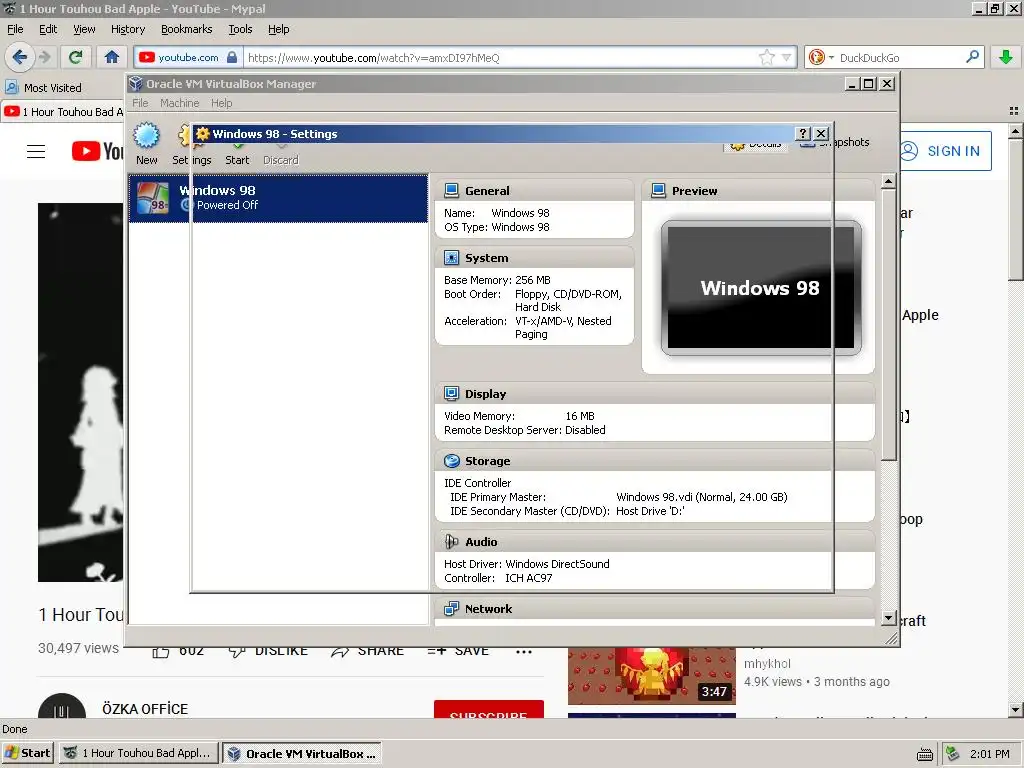Reload the page with the green refresh icon
This screenshot has height=768, width=1024.
76,57
